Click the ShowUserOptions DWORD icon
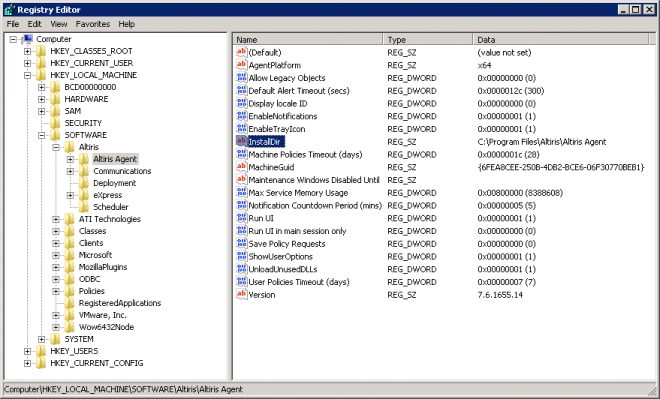 click(241, 256)
